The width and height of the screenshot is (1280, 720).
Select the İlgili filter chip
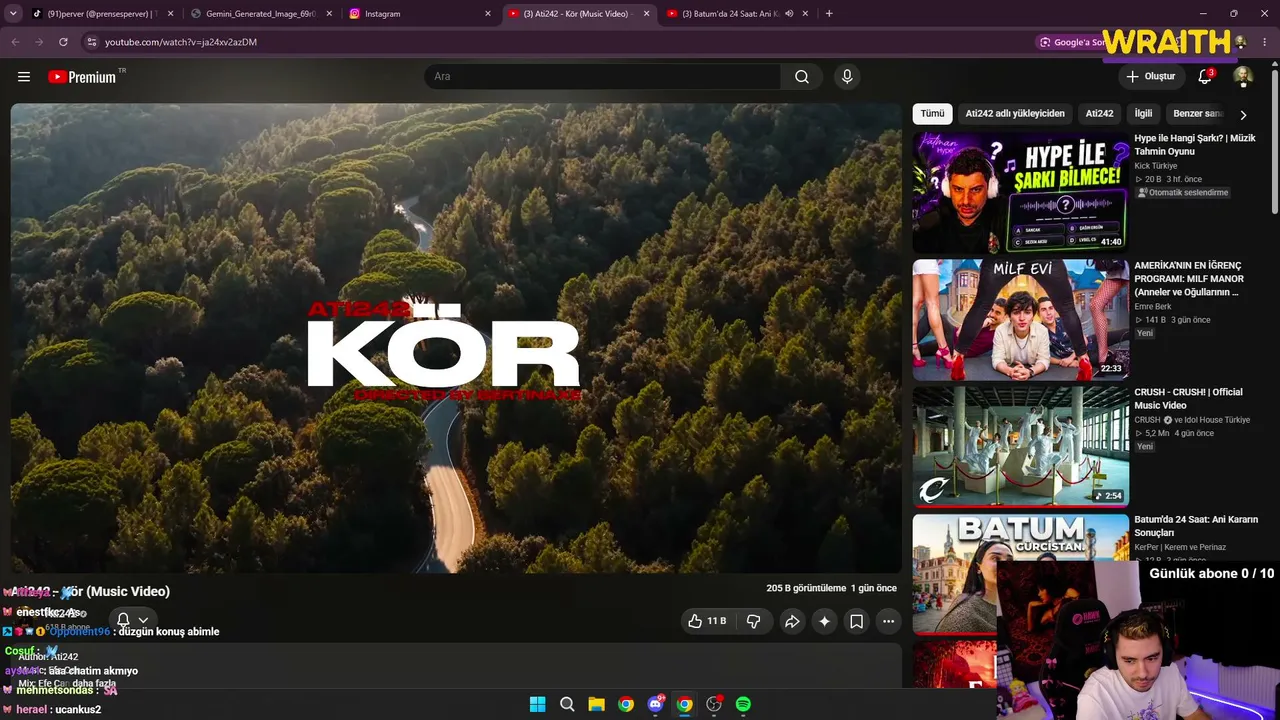(1143, 114)
